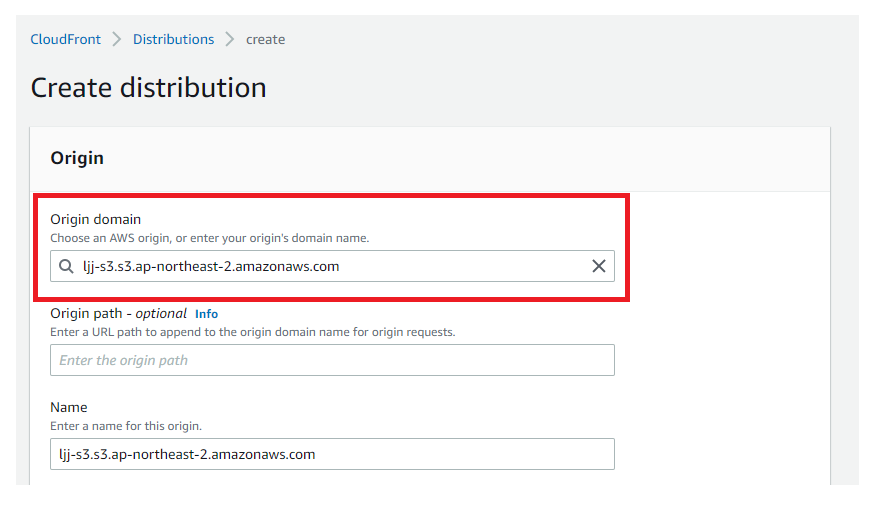Open the CloudFront breadcrumb link
Viewport: 878px width, 506px height.
pyautogui.click(x=66, y=40)
